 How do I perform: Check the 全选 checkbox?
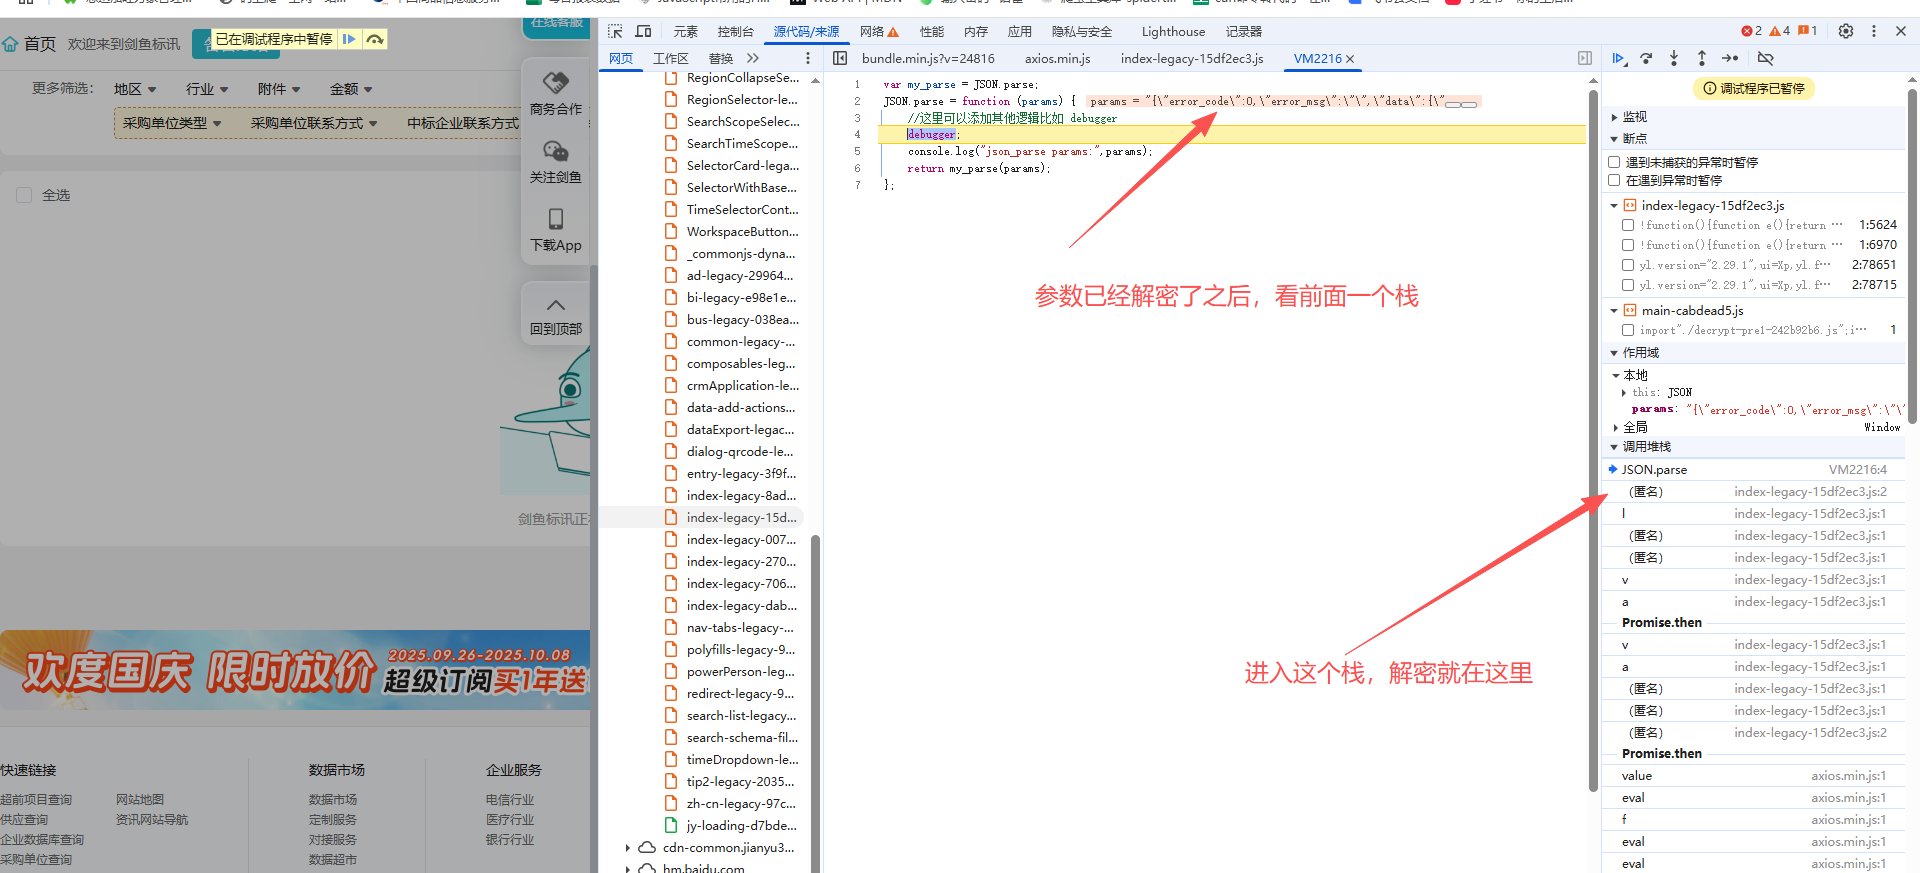coord(24,195)
